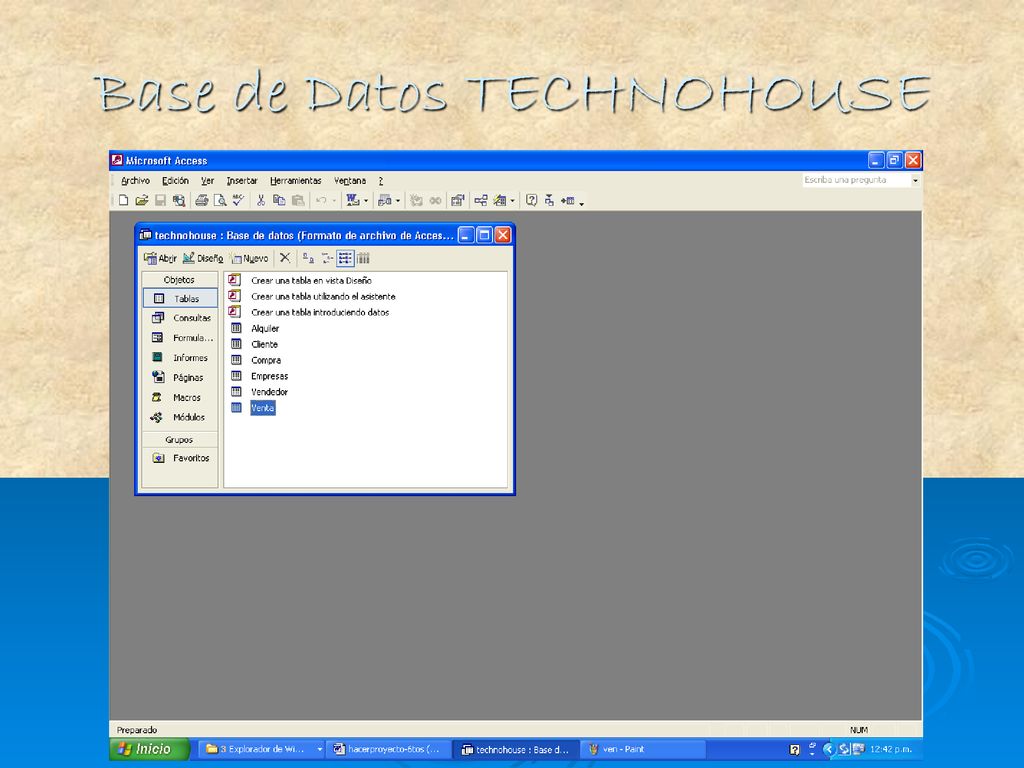This screenshot has width=1024, height=768.
Task: Expand the Analyze dropdown arrow
Action: coord(398,200)
